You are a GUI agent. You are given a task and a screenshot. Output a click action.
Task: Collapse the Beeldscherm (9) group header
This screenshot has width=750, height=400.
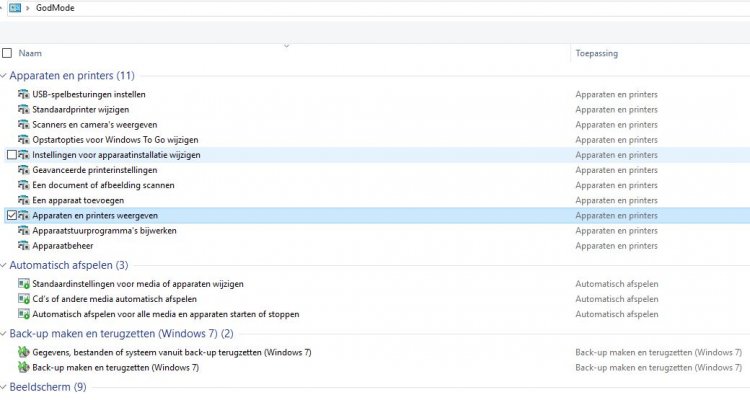4,387
